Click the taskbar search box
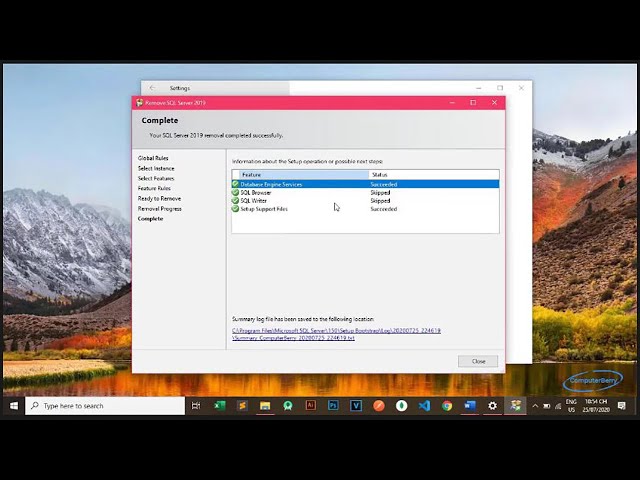The height and width of the screenshot is (480, 640). click(105, 406)
